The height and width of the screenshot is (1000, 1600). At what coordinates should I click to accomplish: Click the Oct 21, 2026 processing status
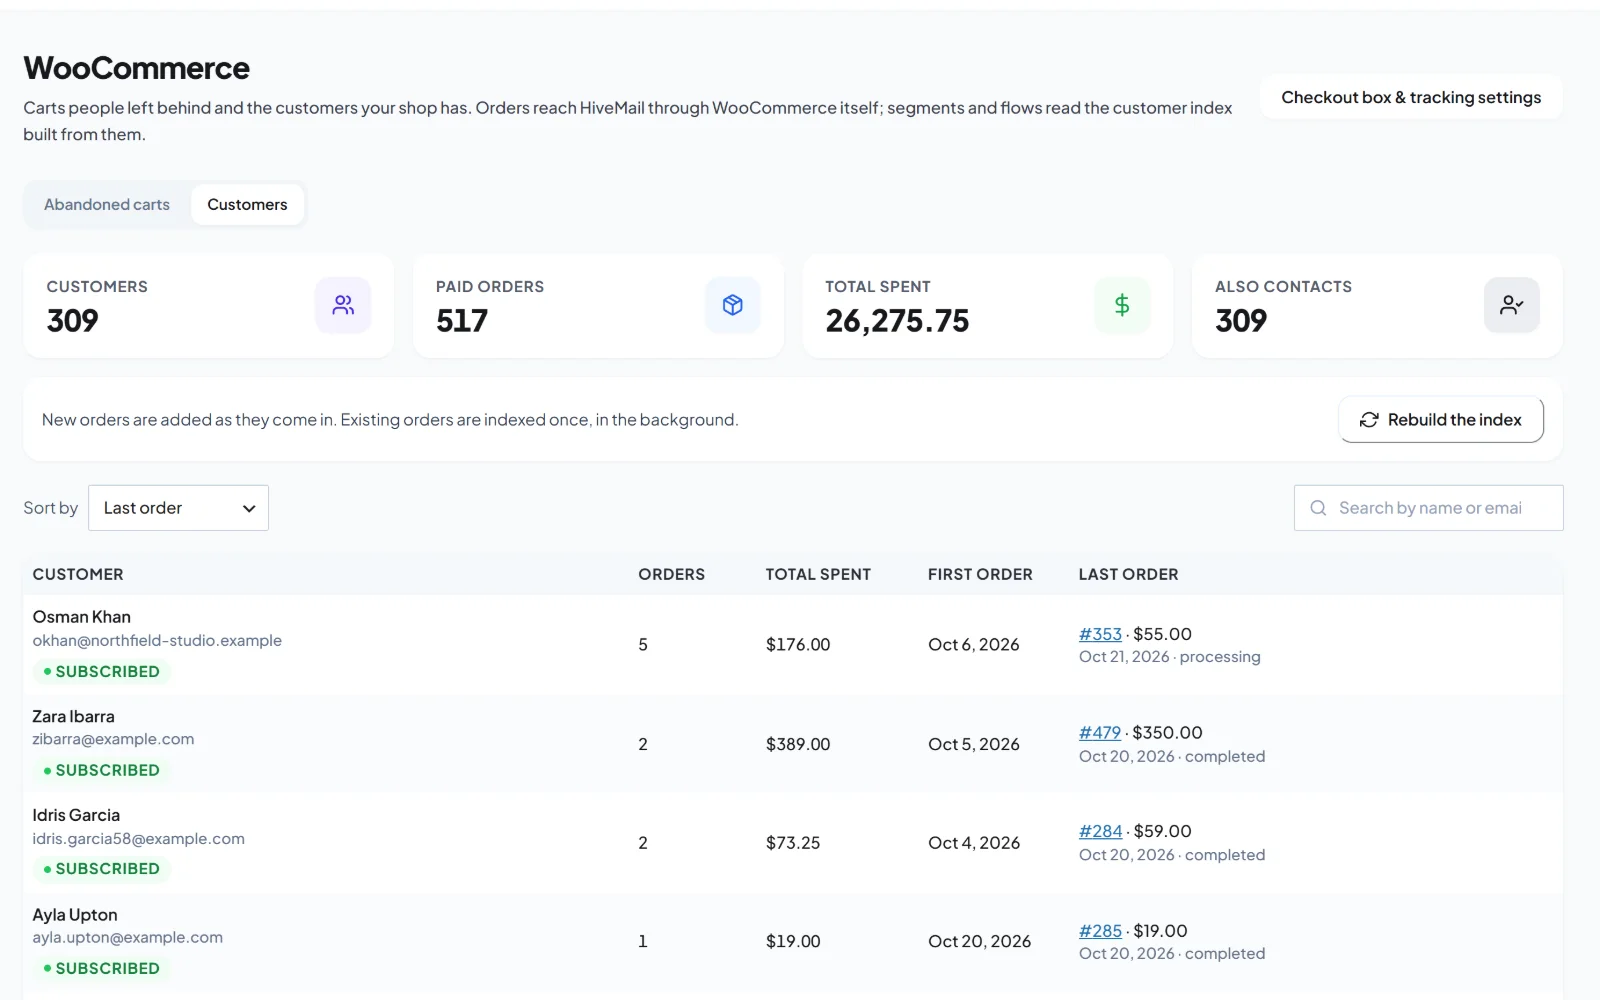tap(1170, 657)
